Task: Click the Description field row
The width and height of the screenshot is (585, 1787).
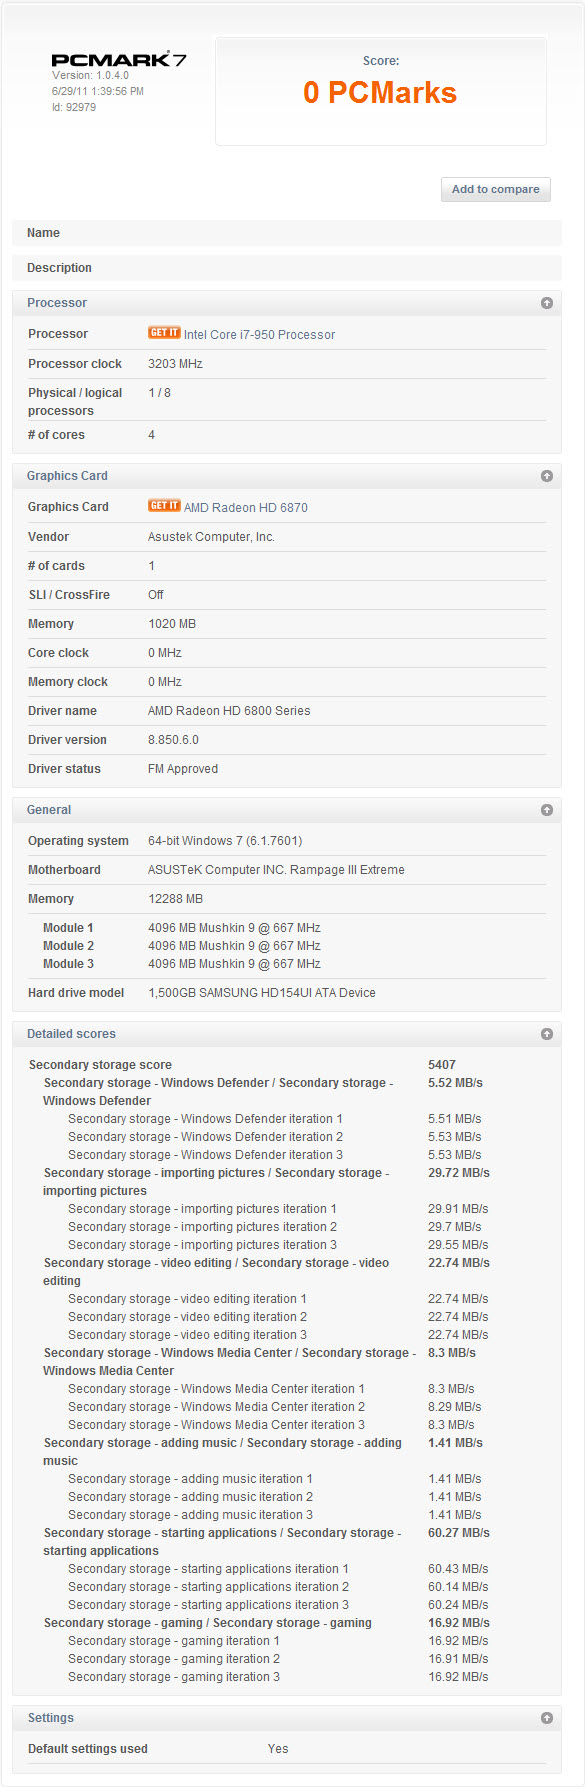Action: click(287, 268)
